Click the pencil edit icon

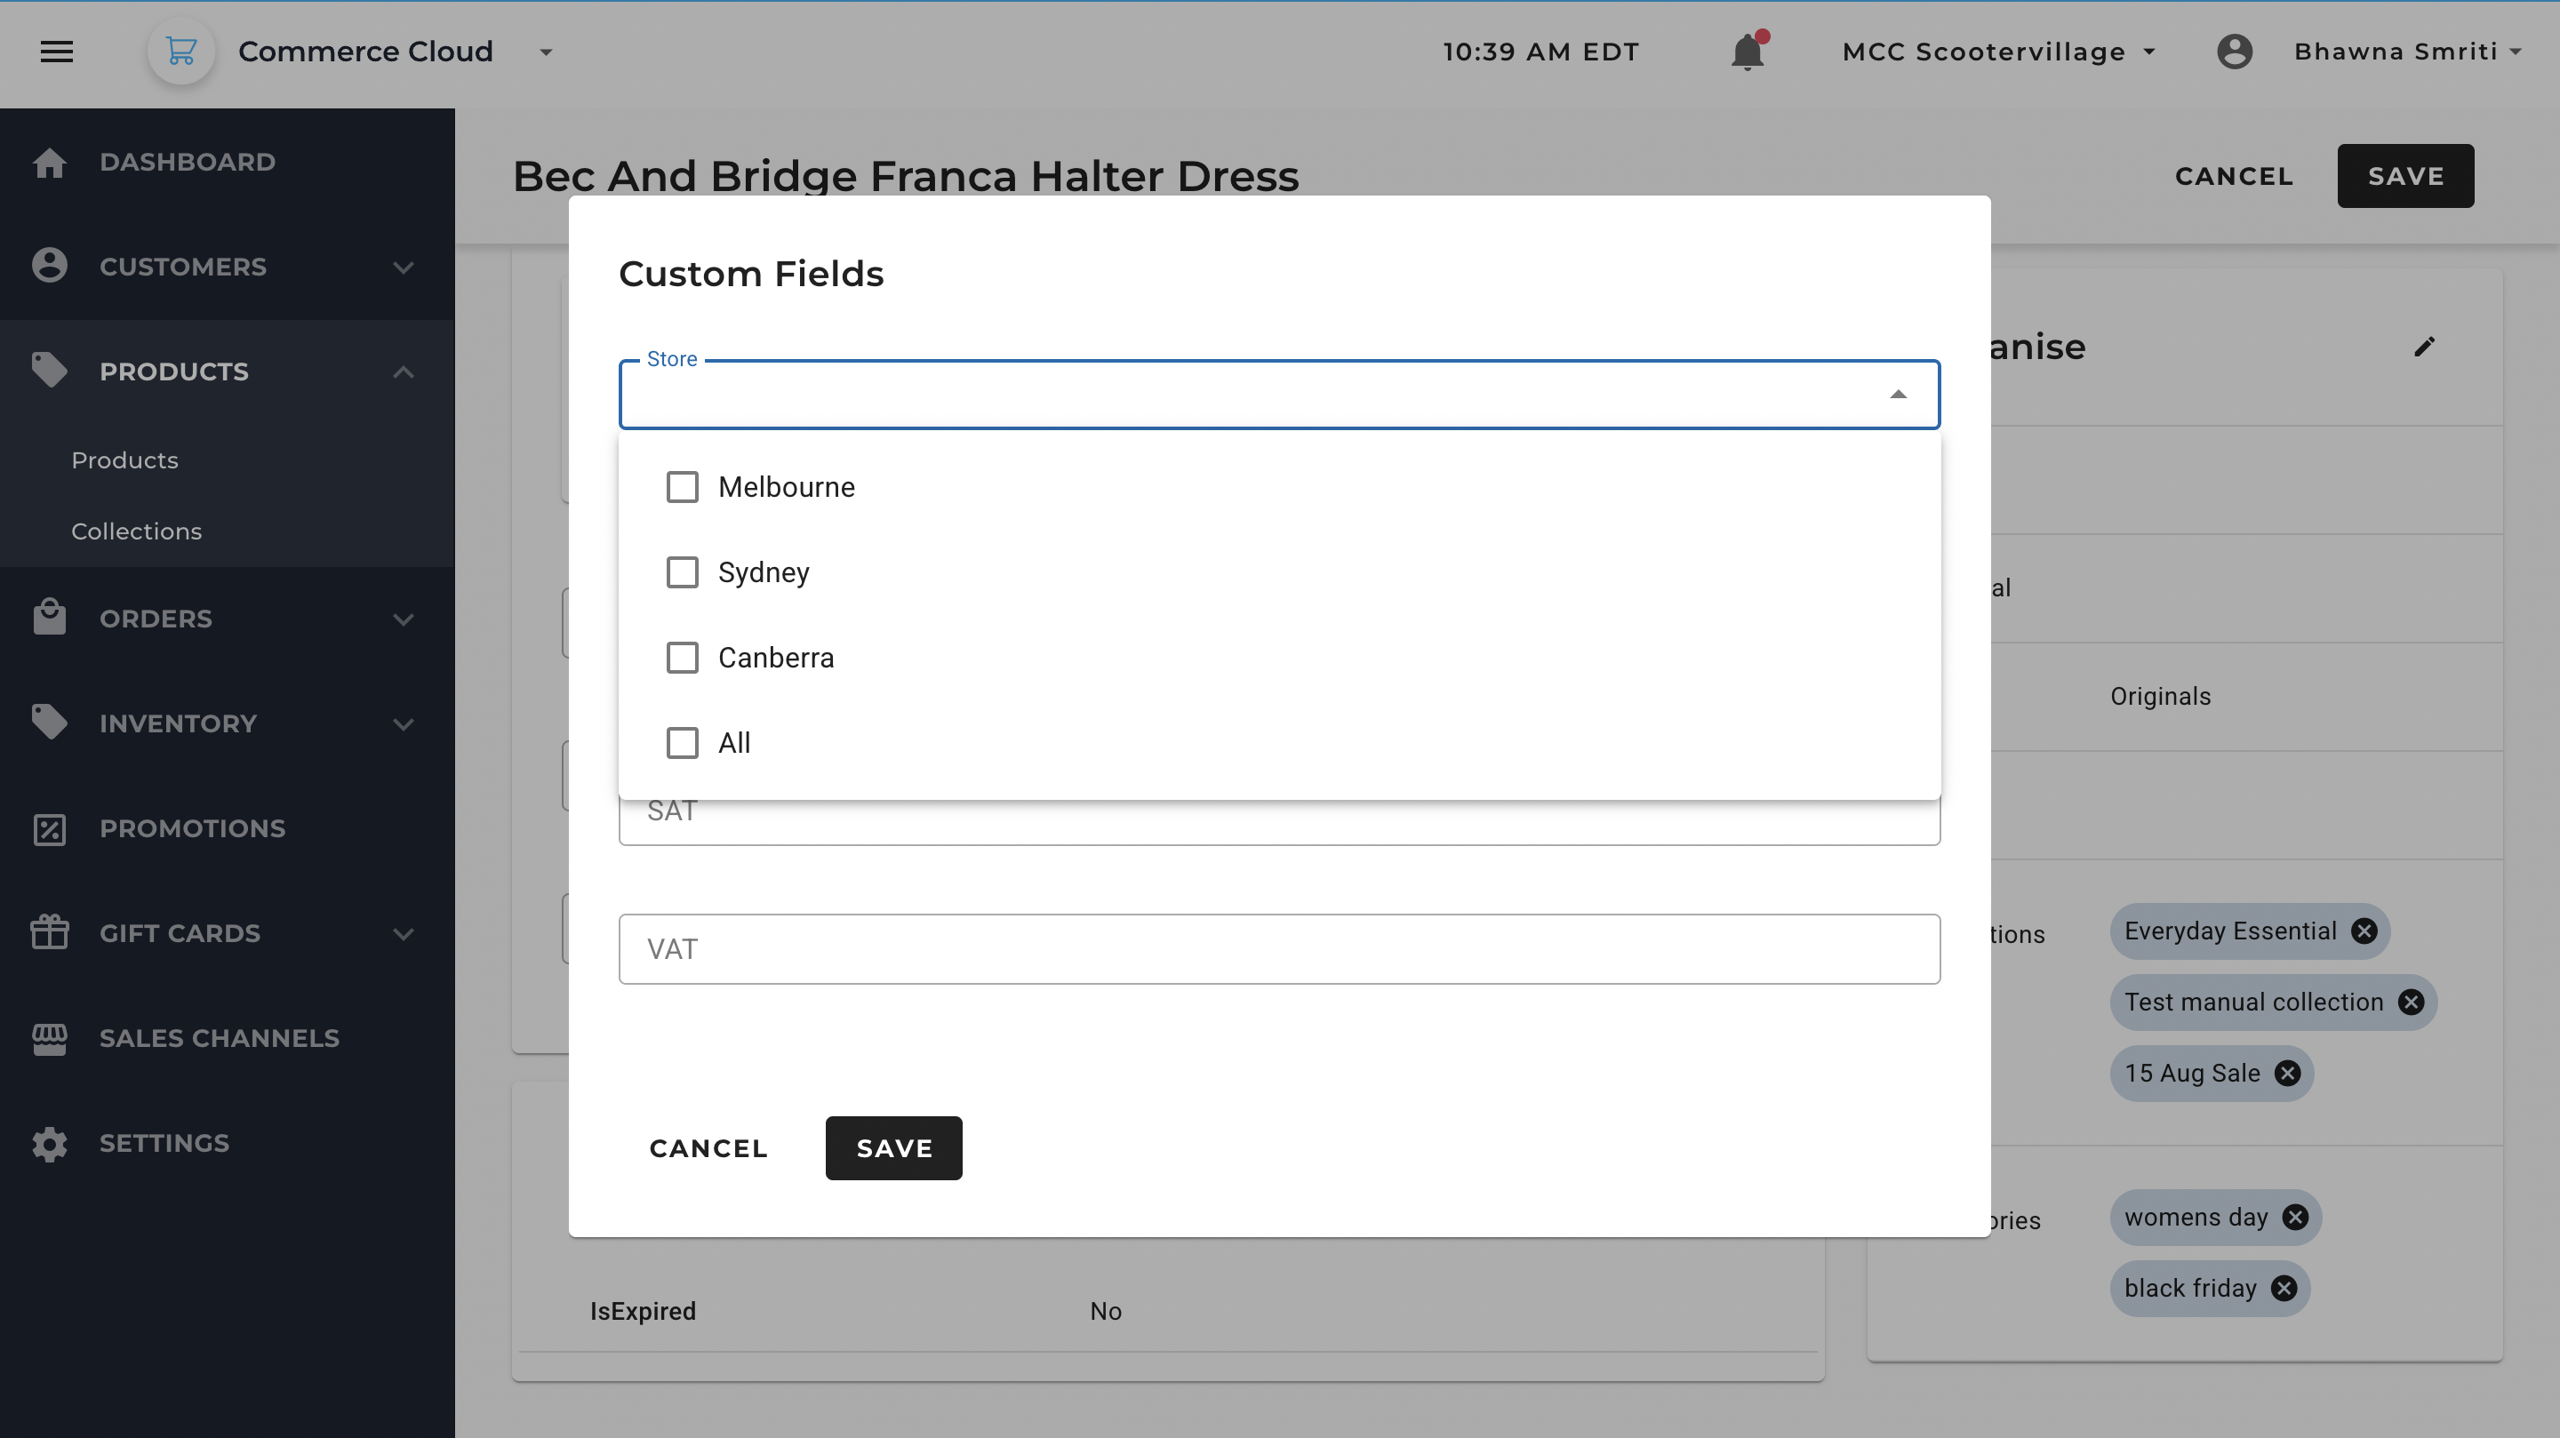pyautogui.click(x=2424, y=347)
